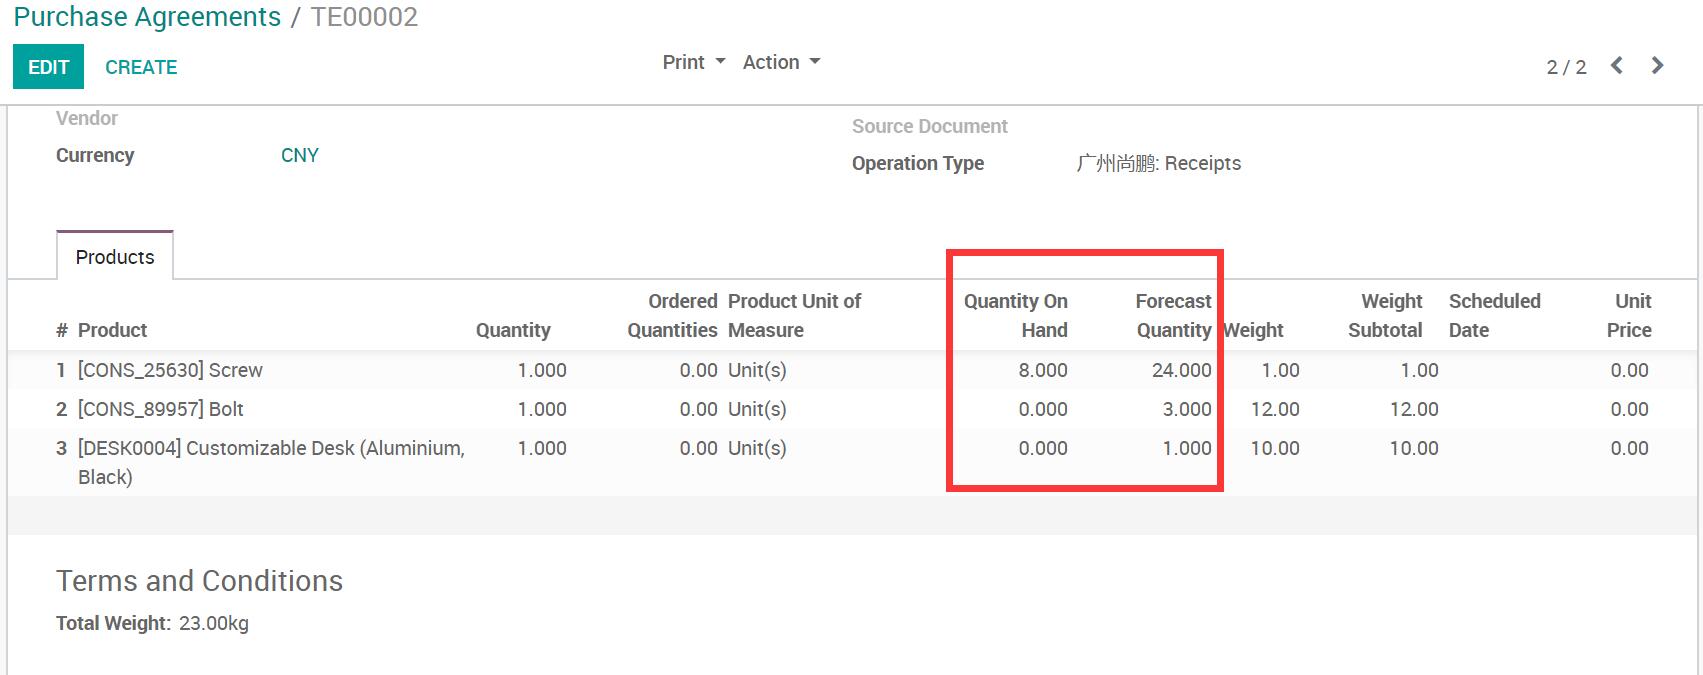Image resolution: width=1703 pixels, height=675 pixels.
Task: Click the Forecast Quantity column header
Action: (x=1173, y=316)
